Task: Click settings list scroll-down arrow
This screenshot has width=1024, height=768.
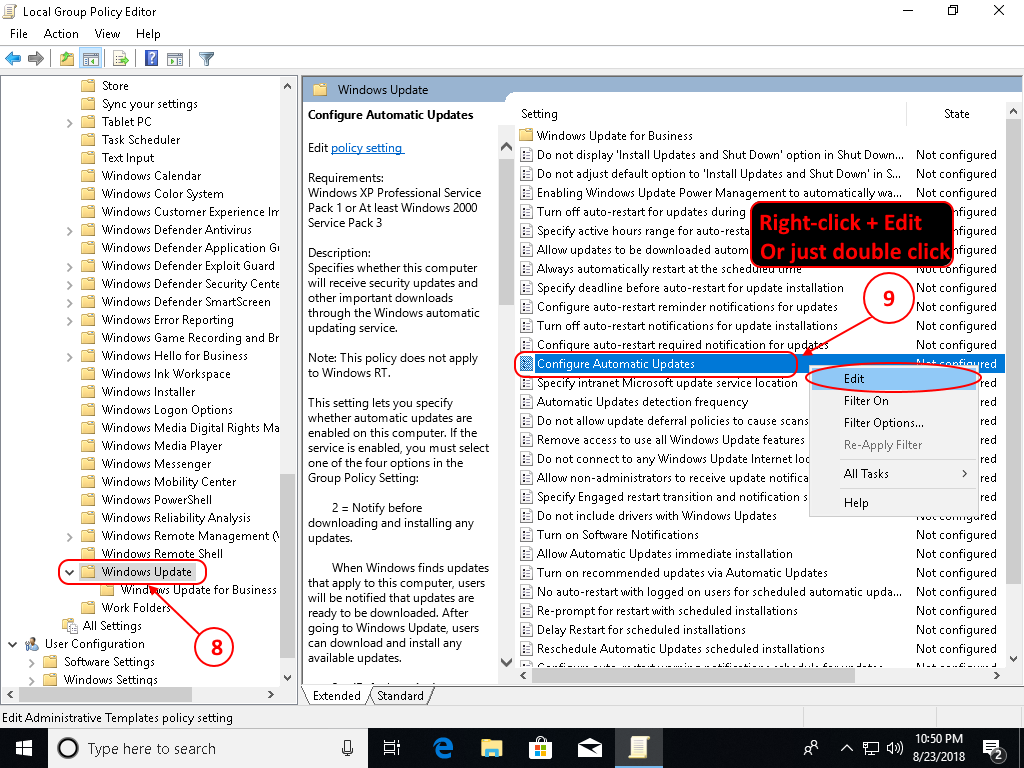Action: pos(1014,660)
